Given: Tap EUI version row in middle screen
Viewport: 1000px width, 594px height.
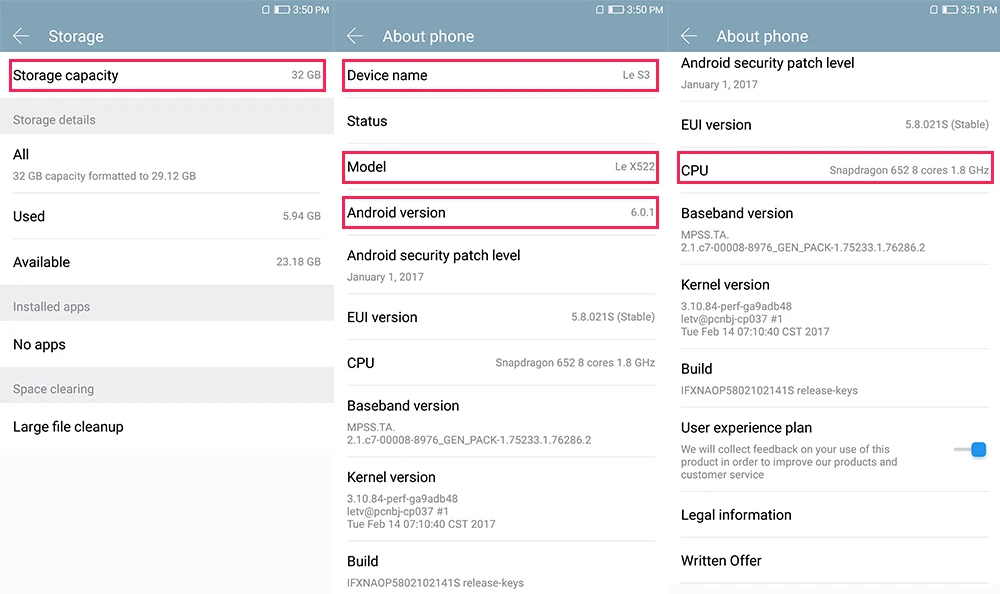Looking at the screenshot, I should (x=501, y=317).
